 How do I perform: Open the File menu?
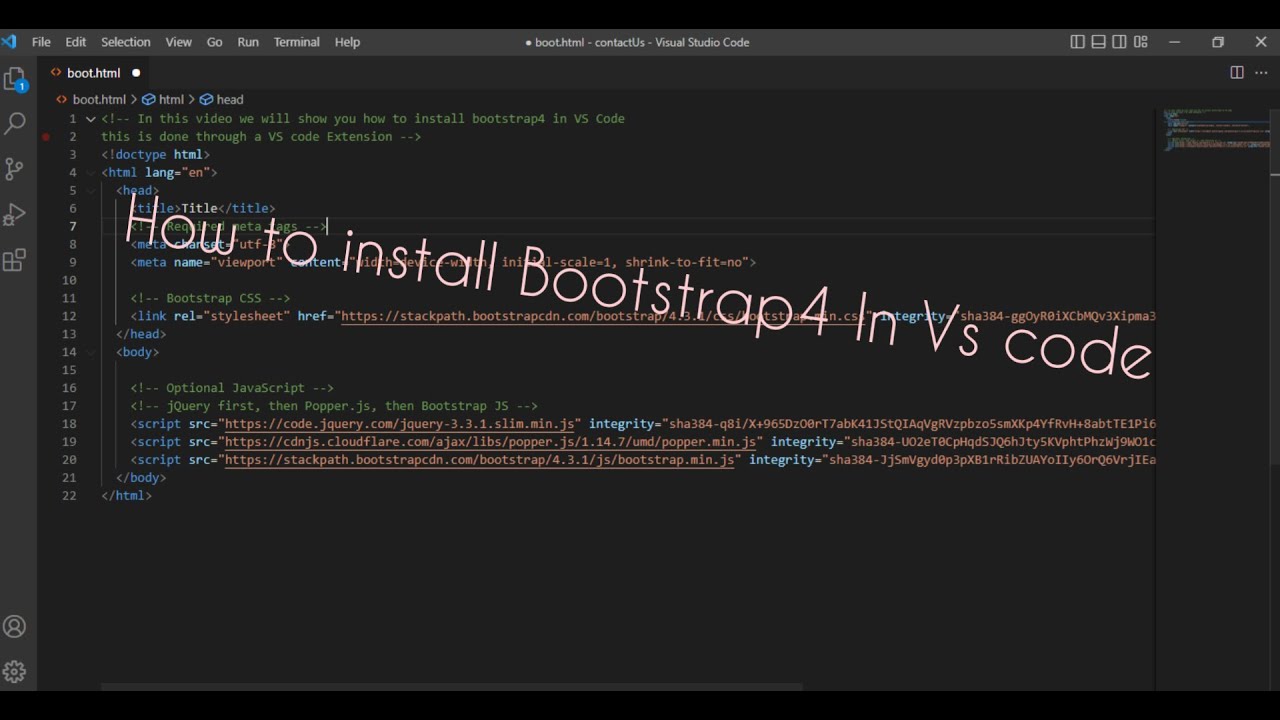(41, 42)
